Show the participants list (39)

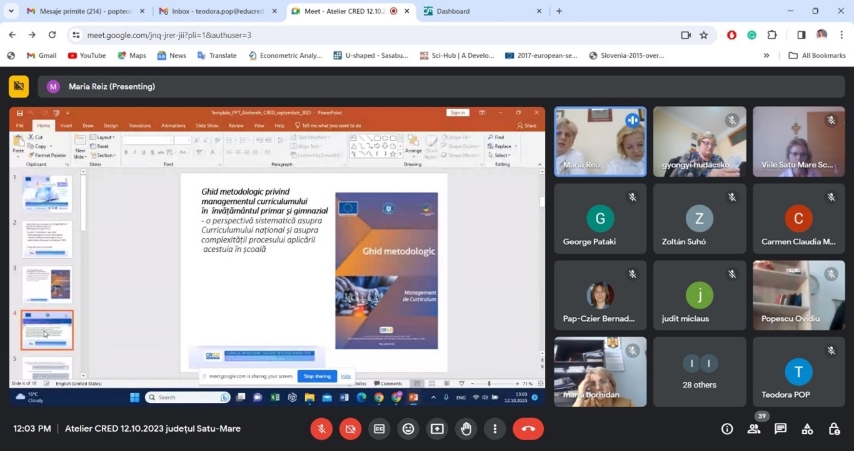point(754,429)
